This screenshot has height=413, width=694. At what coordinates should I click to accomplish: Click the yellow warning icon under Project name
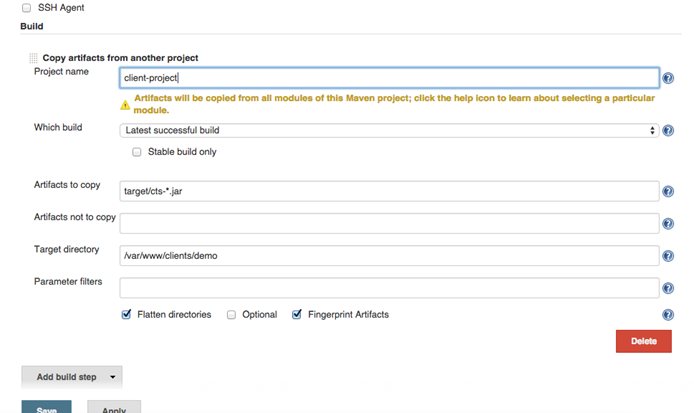pyautogui.click(x=125, y=104)
